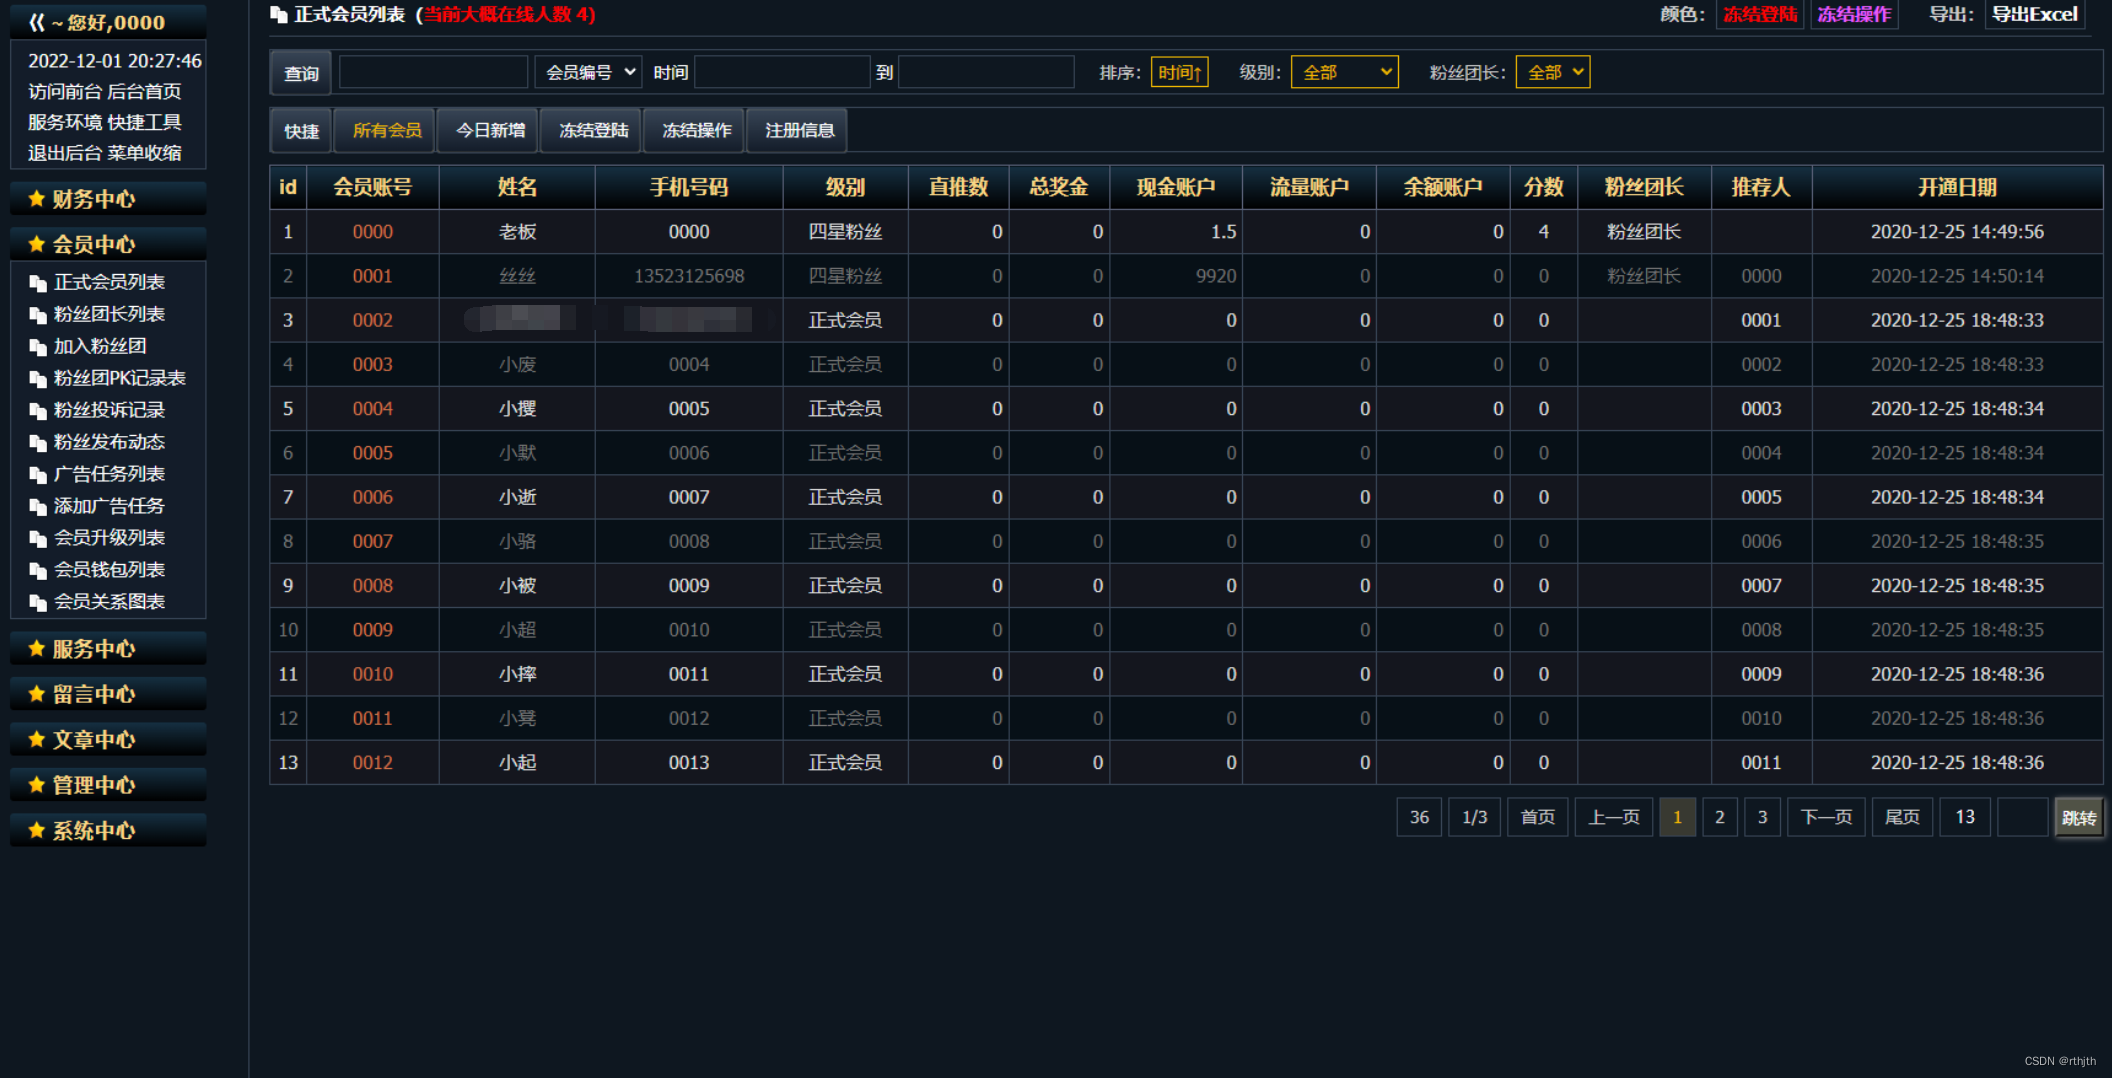Focus the page number jump input
The width and height of the screenshot is (2112, 1078).
coord(2022,817)
